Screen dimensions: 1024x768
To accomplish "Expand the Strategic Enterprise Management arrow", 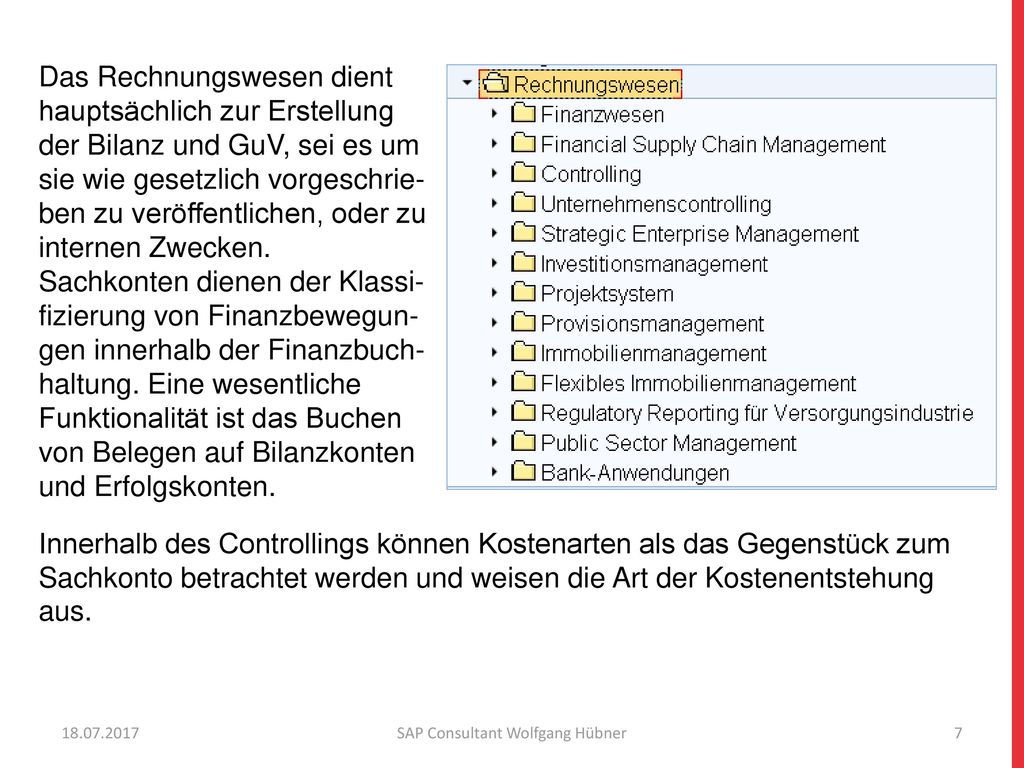I will click(x=494, y=233).
